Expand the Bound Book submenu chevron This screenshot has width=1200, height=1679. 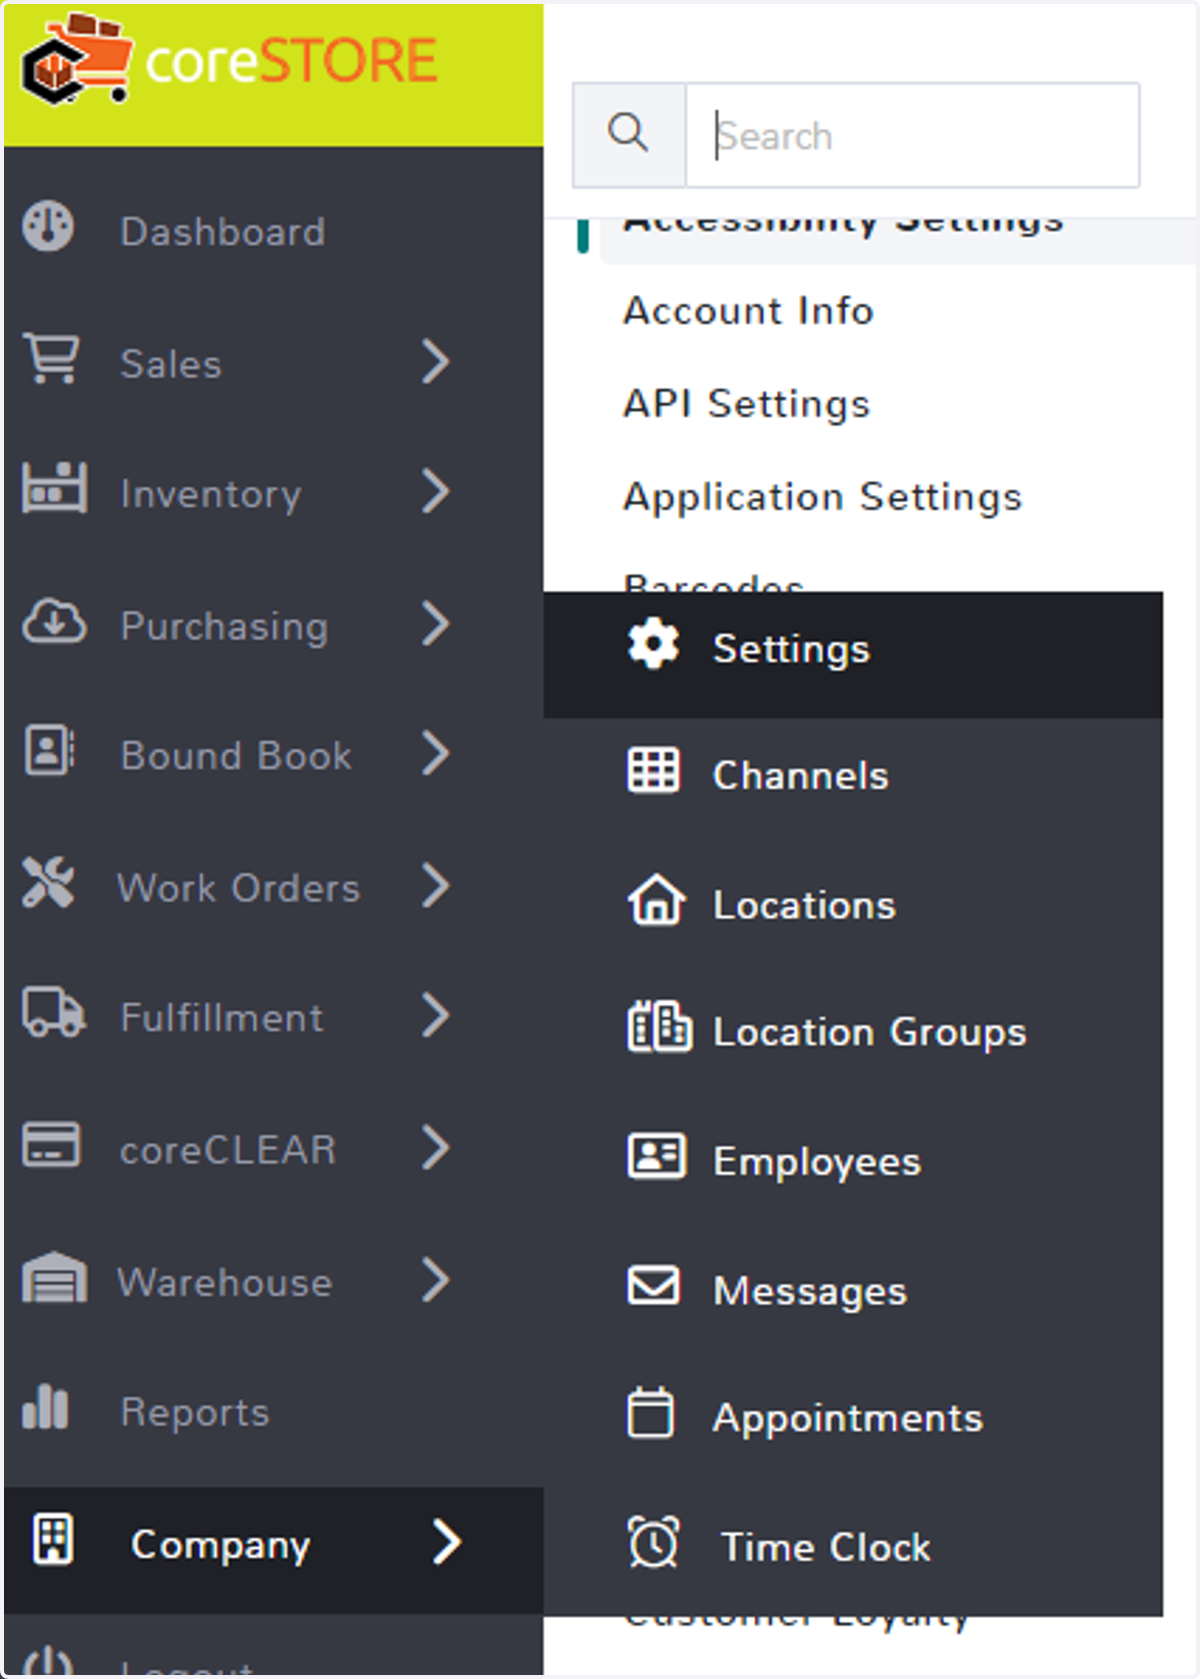[x=435, y=753]
